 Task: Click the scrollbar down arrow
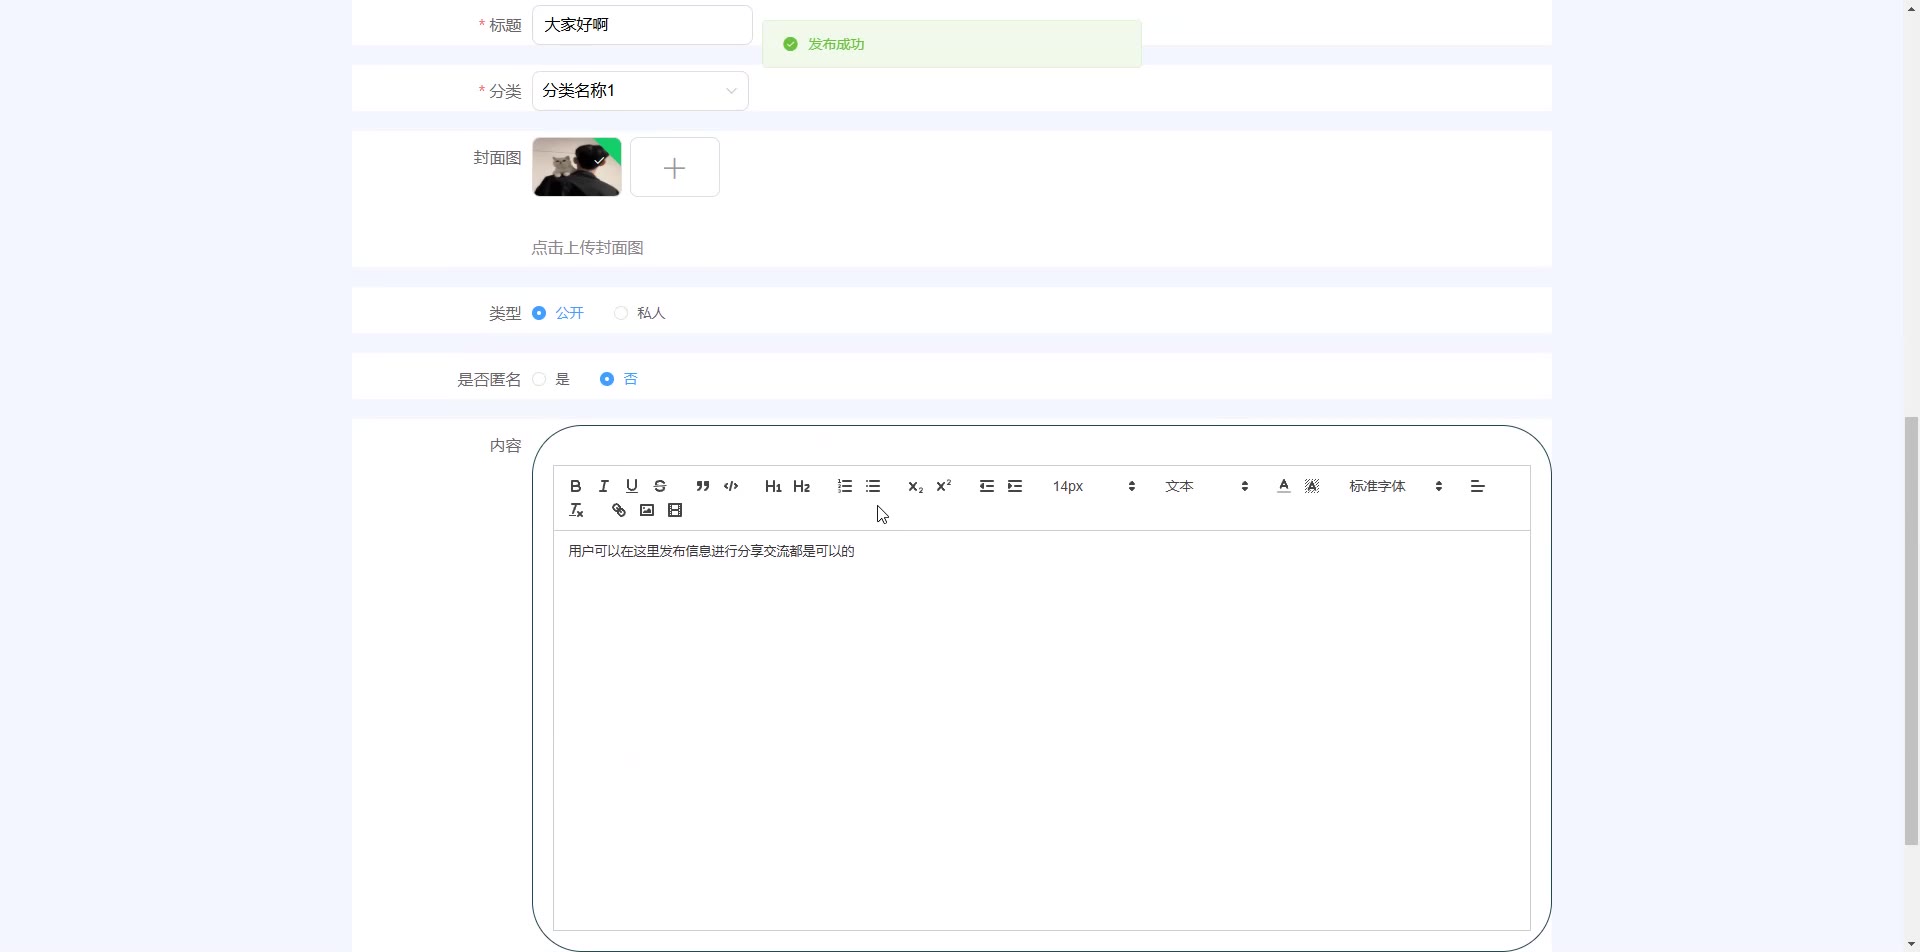click(1911, 944)
